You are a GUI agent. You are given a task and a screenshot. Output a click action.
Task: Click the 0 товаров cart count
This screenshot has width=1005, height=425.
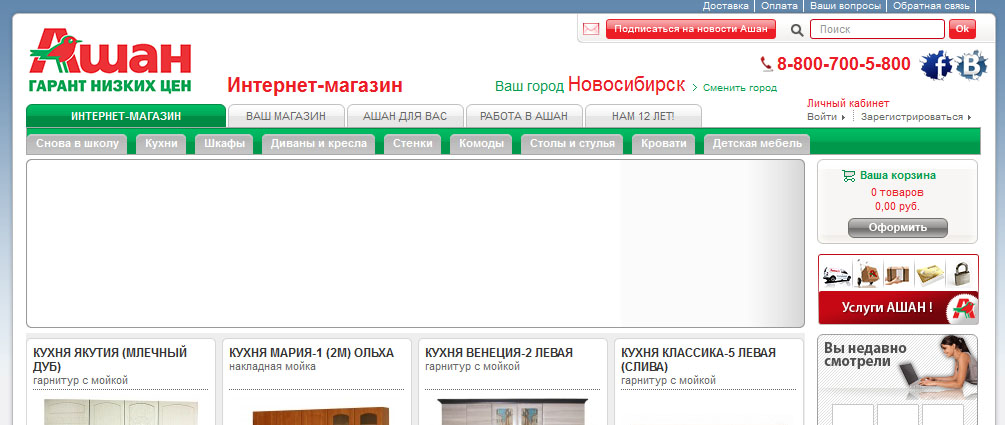[x=897, y=192]
